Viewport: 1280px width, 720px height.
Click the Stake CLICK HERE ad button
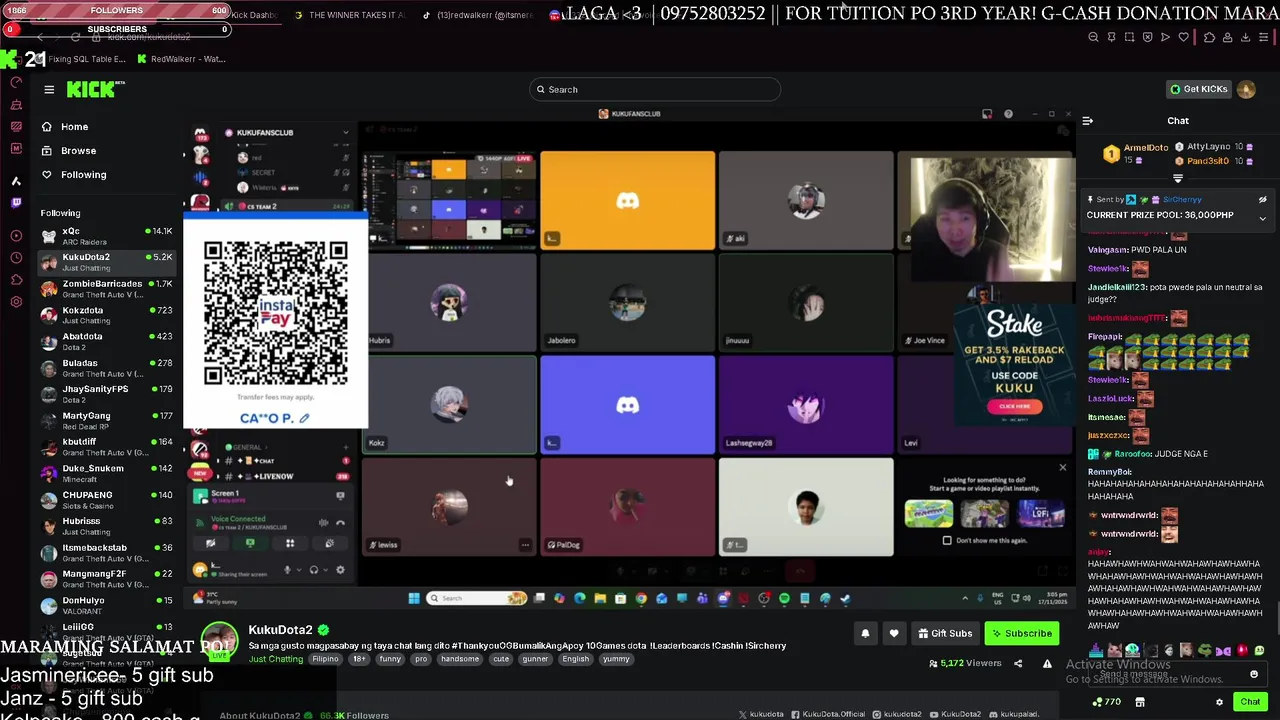point(1014,406)
